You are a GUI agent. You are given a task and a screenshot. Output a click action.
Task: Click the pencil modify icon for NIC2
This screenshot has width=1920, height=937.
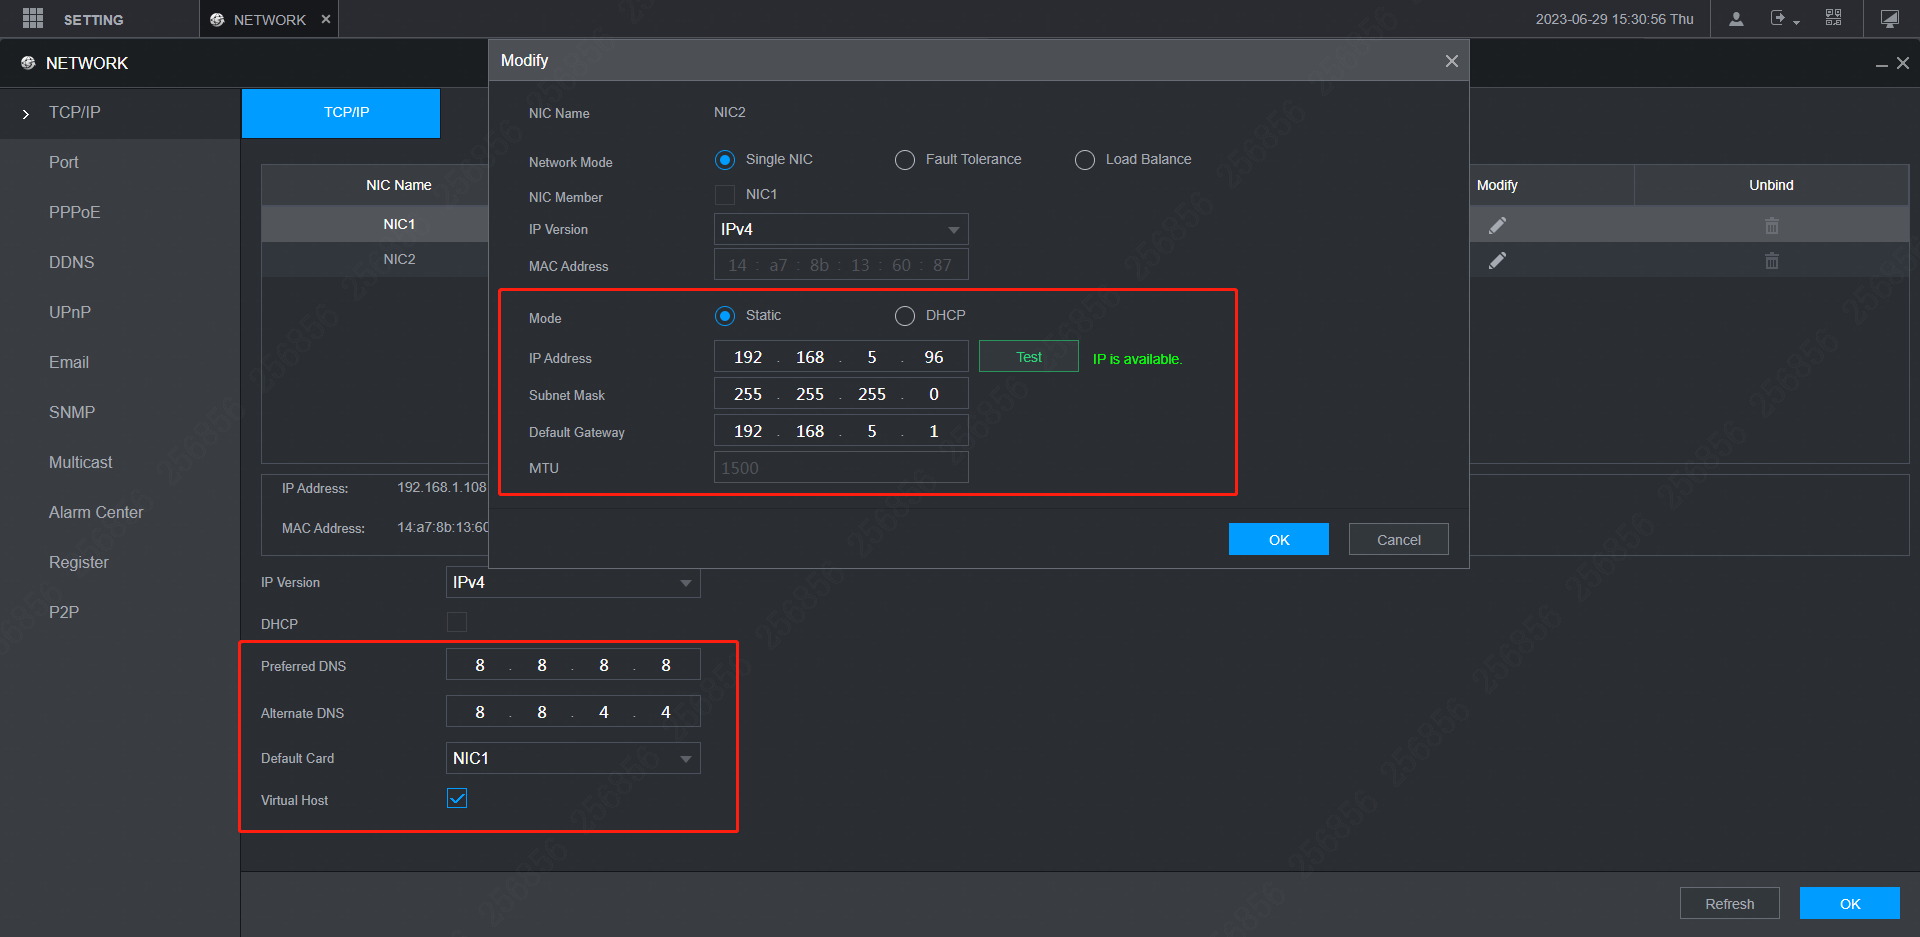coord(1497,261)
